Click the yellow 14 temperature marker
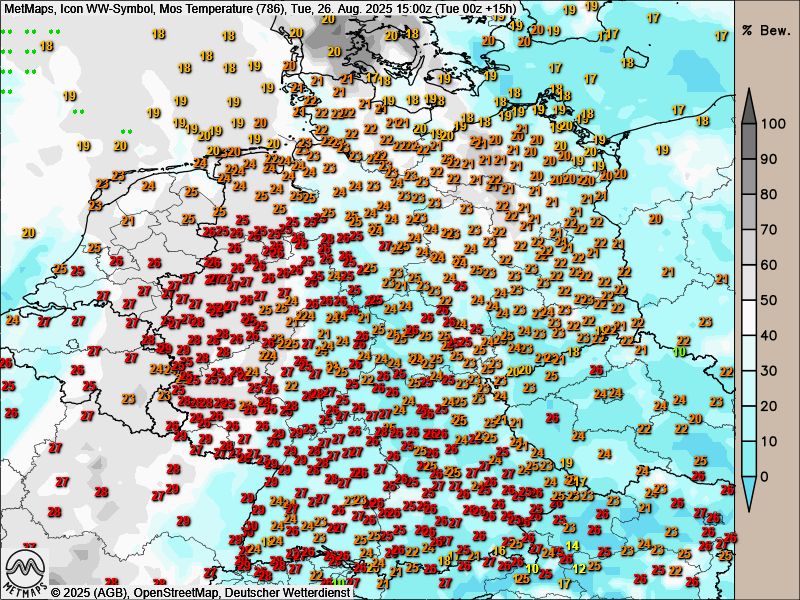This screenshot has width=800, height=600. [572, 546]
